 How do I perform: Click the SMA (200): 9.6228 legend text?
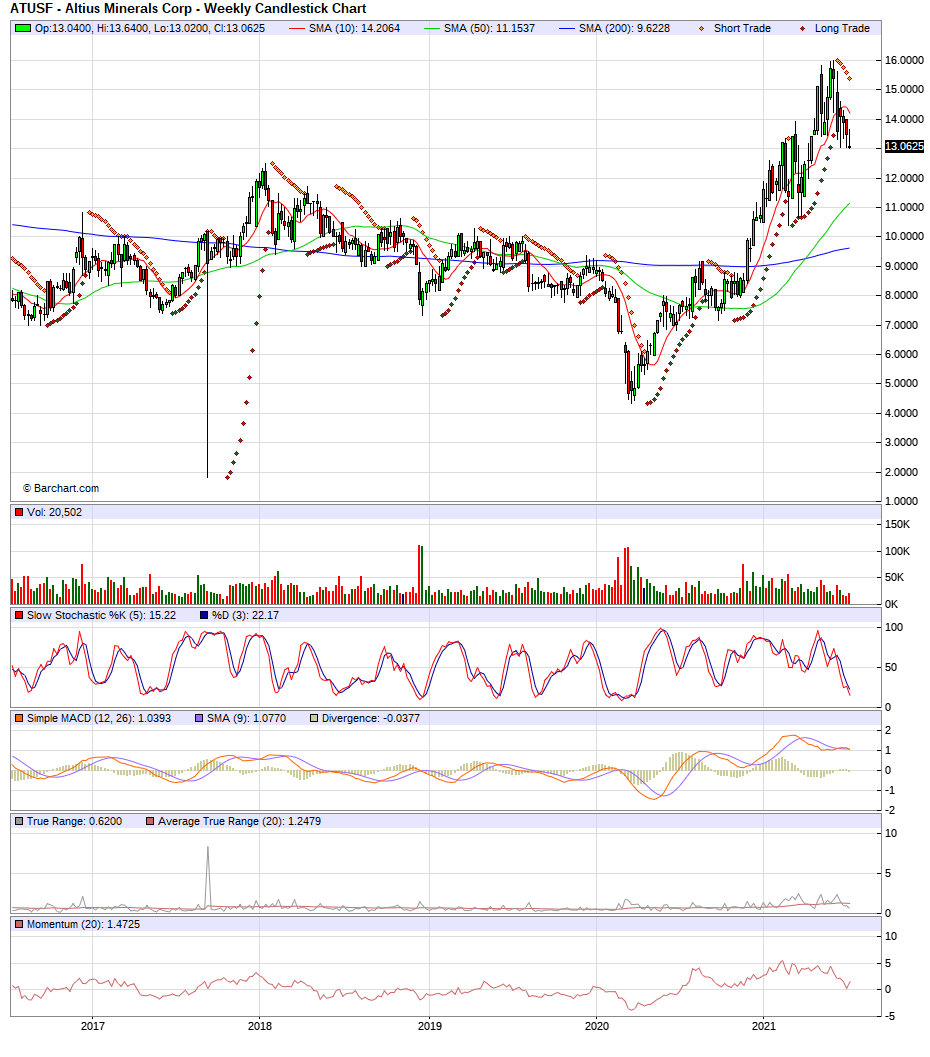[625, 28]
